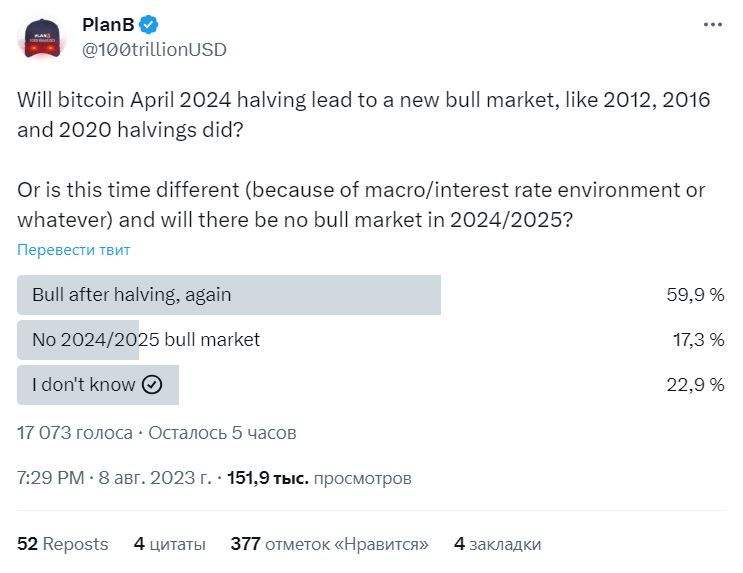
Task: Click the 4 закладки bookmarks count
Action: [497, 544]
